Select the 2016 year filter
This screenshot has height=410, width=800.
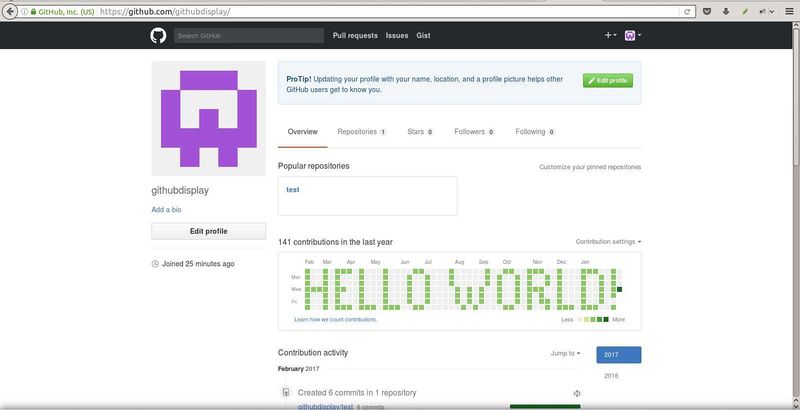click(611, 376)
